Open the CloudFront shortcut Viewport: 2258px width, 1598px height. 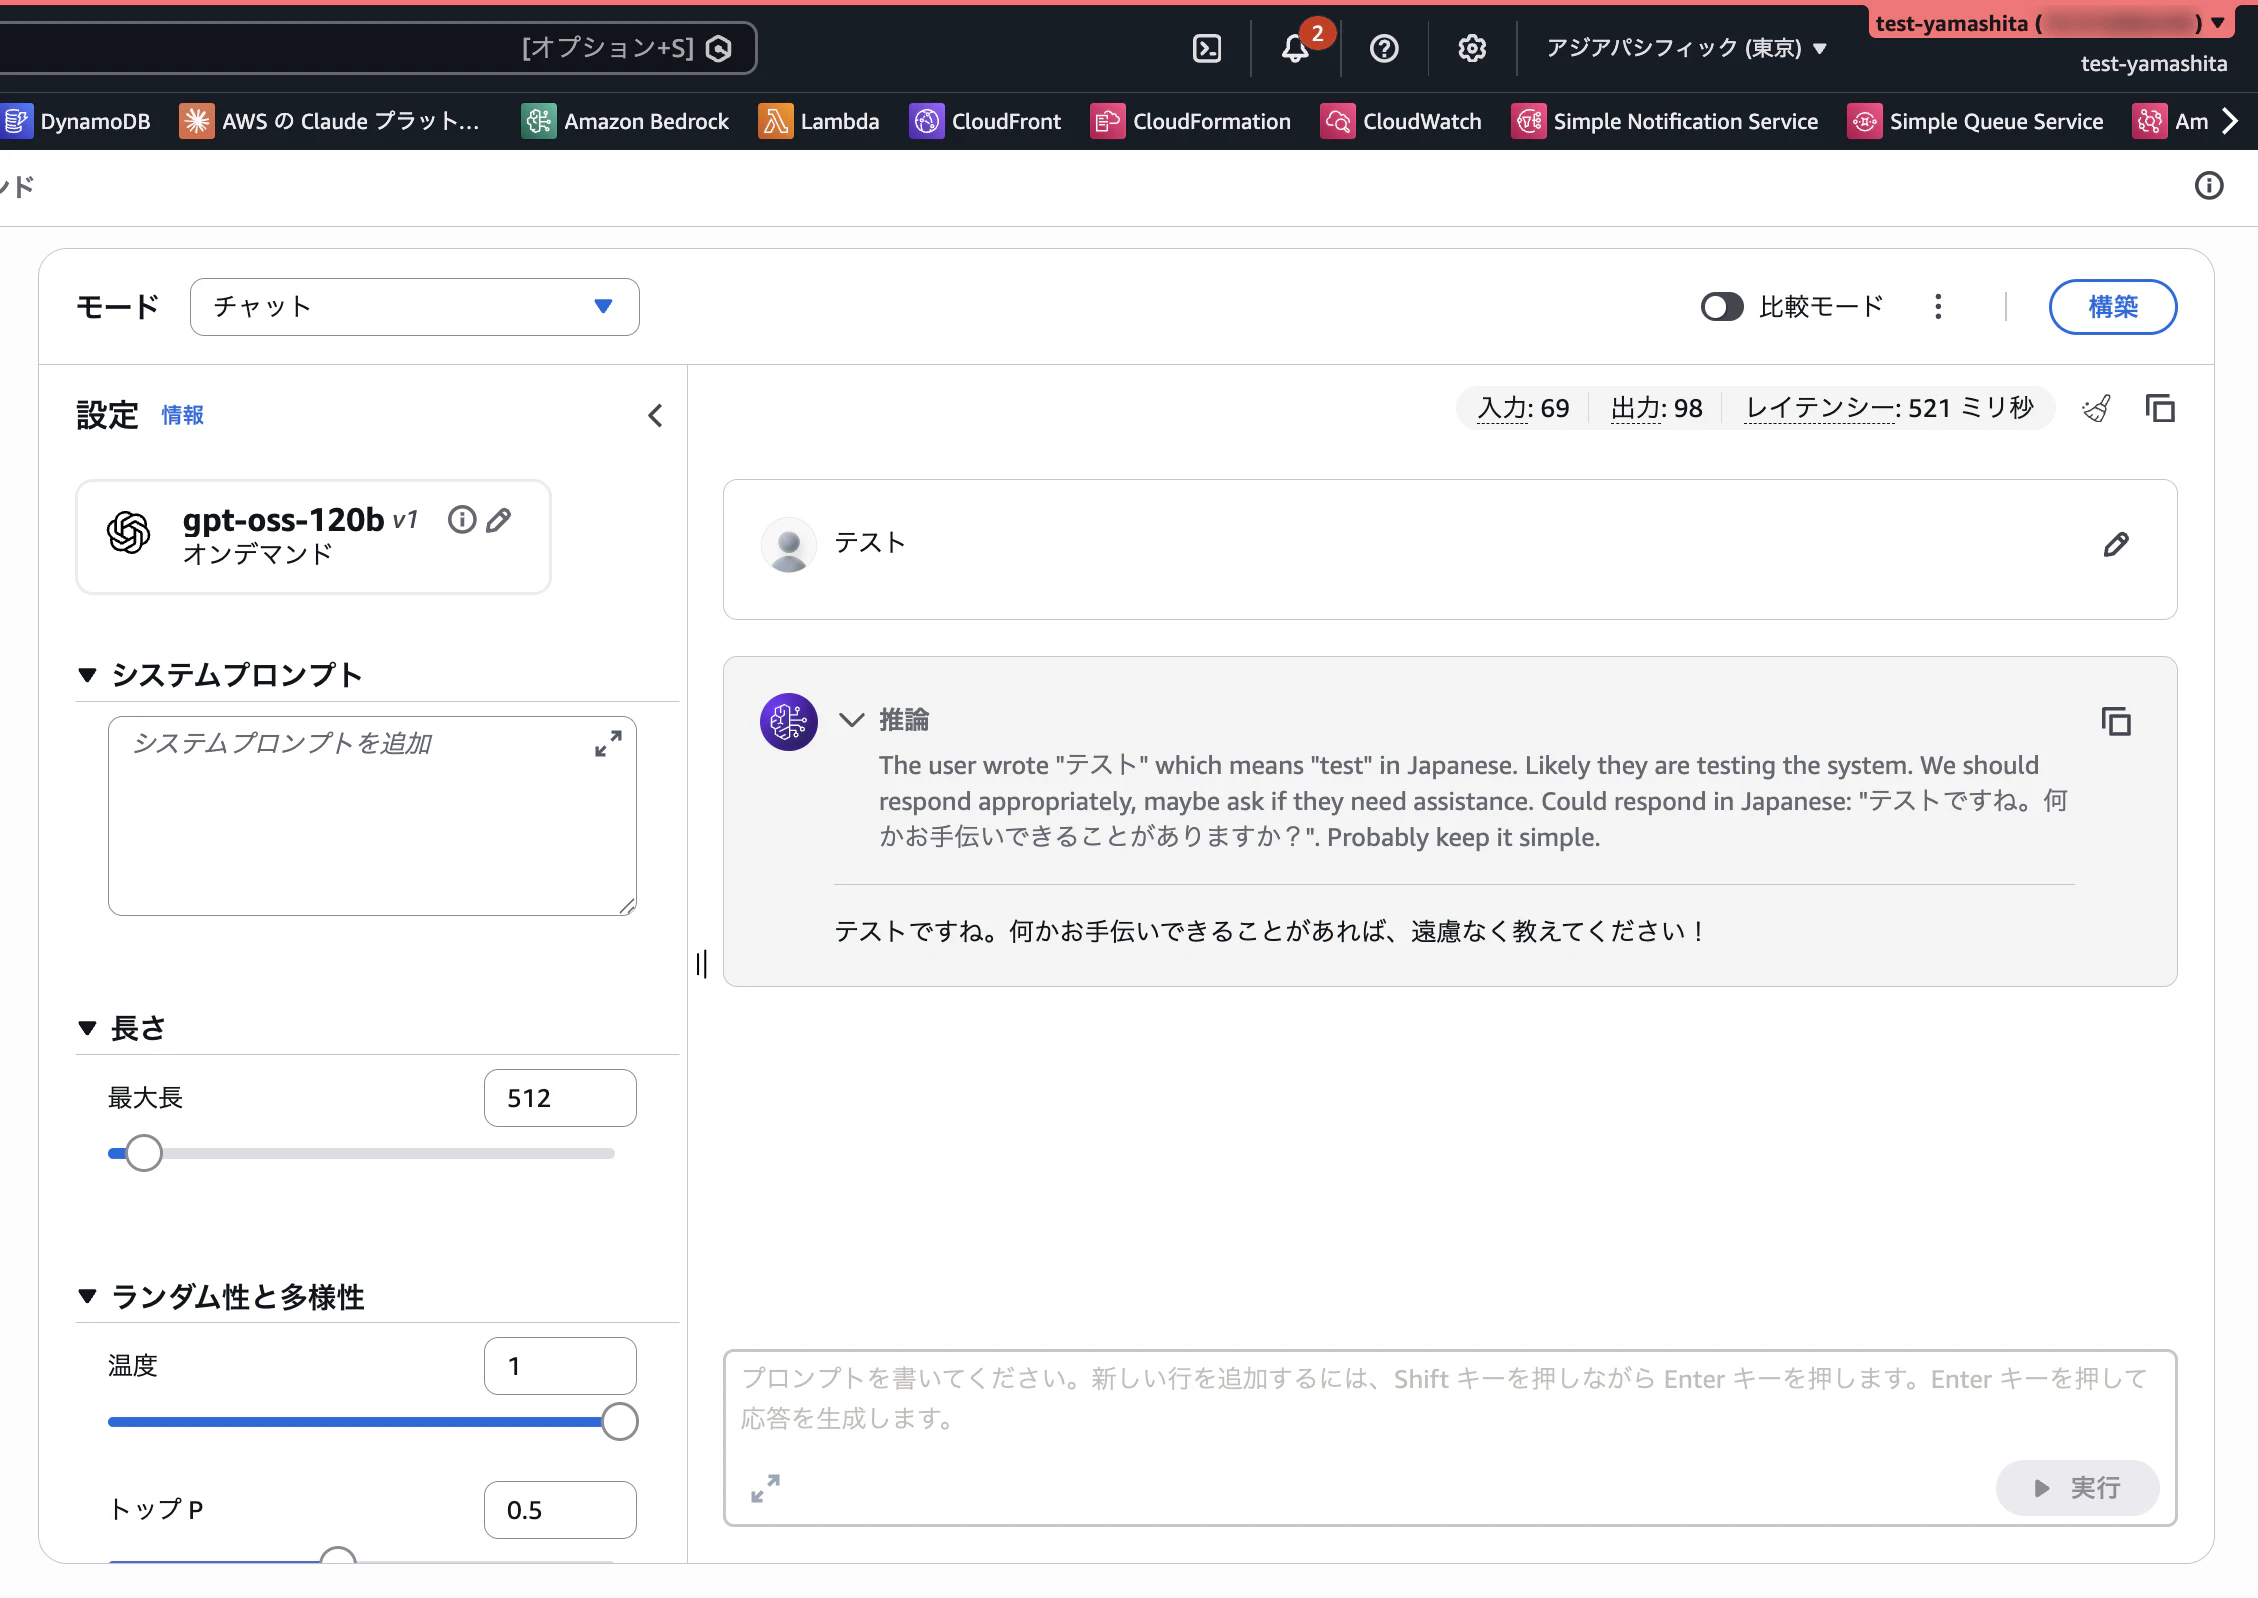point(985,121)
